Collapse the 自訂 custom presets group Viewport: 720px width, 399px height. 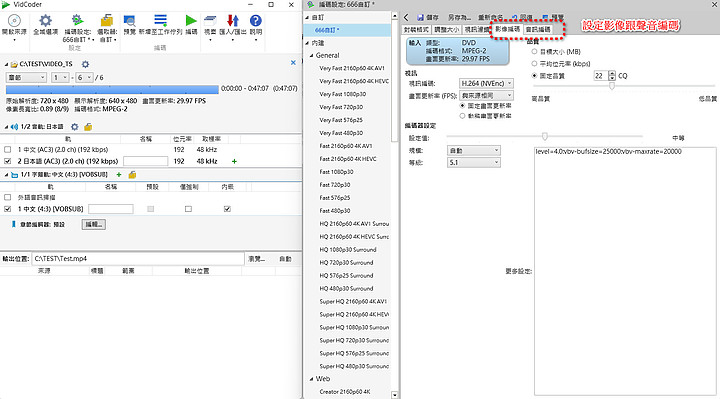point(307,17)
